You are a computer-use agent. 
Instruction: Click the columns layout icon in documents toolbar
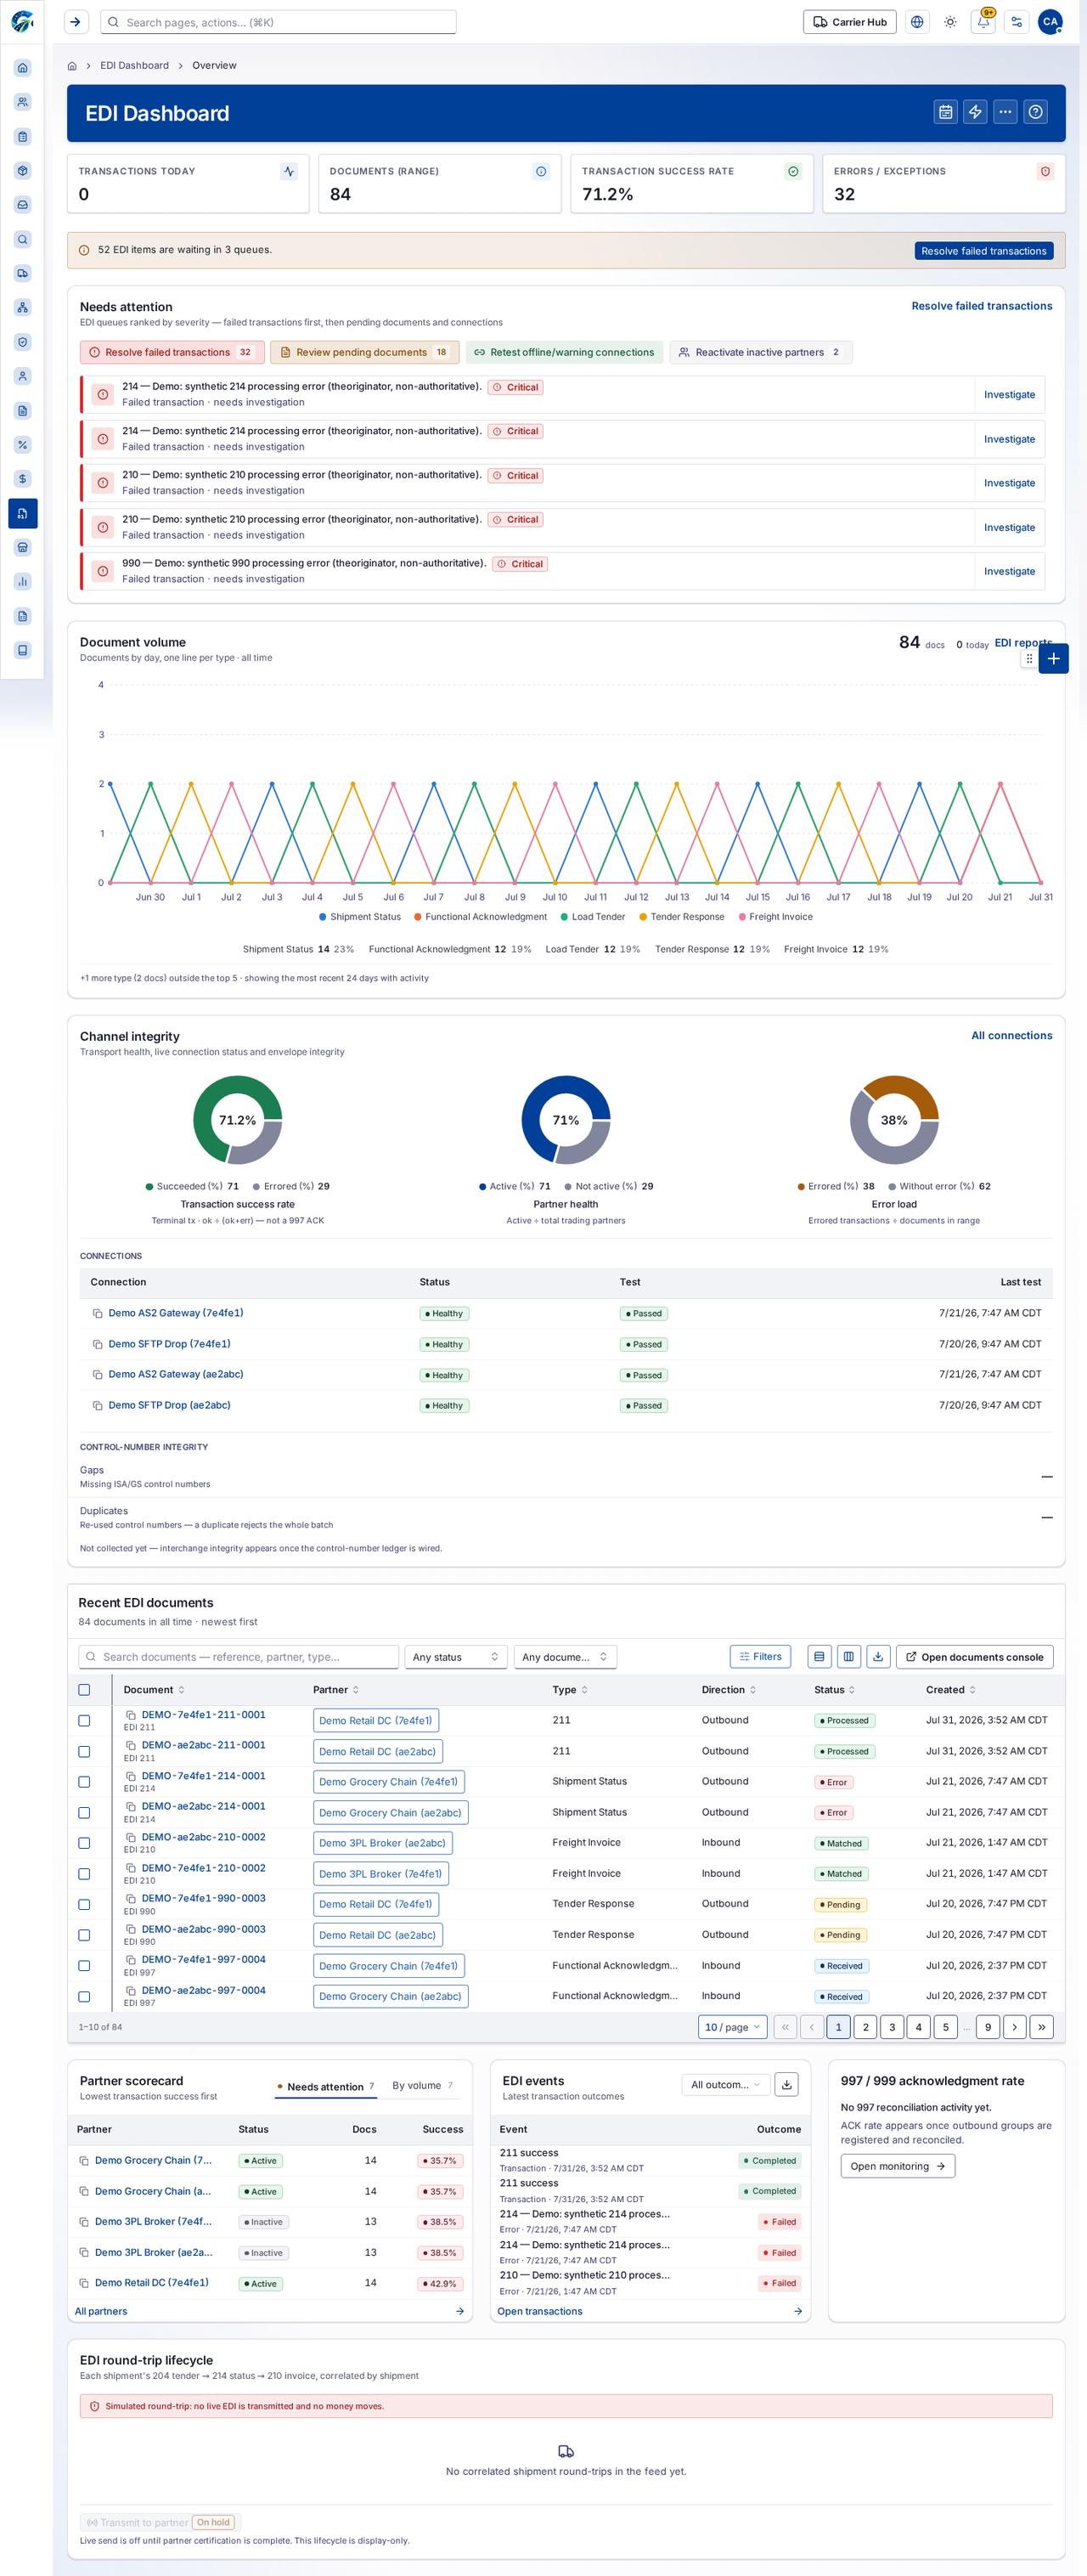848,1657
